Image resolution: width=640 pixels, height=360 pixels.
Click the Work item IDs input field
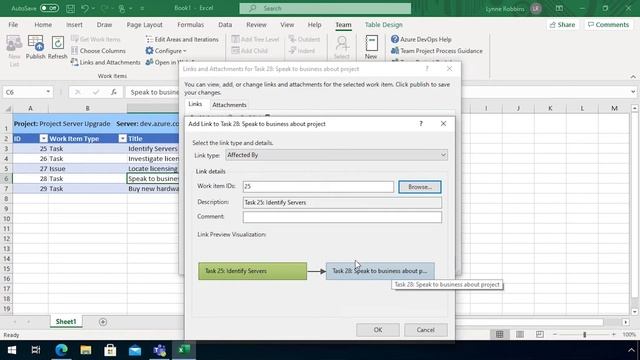tap(318, 186)
